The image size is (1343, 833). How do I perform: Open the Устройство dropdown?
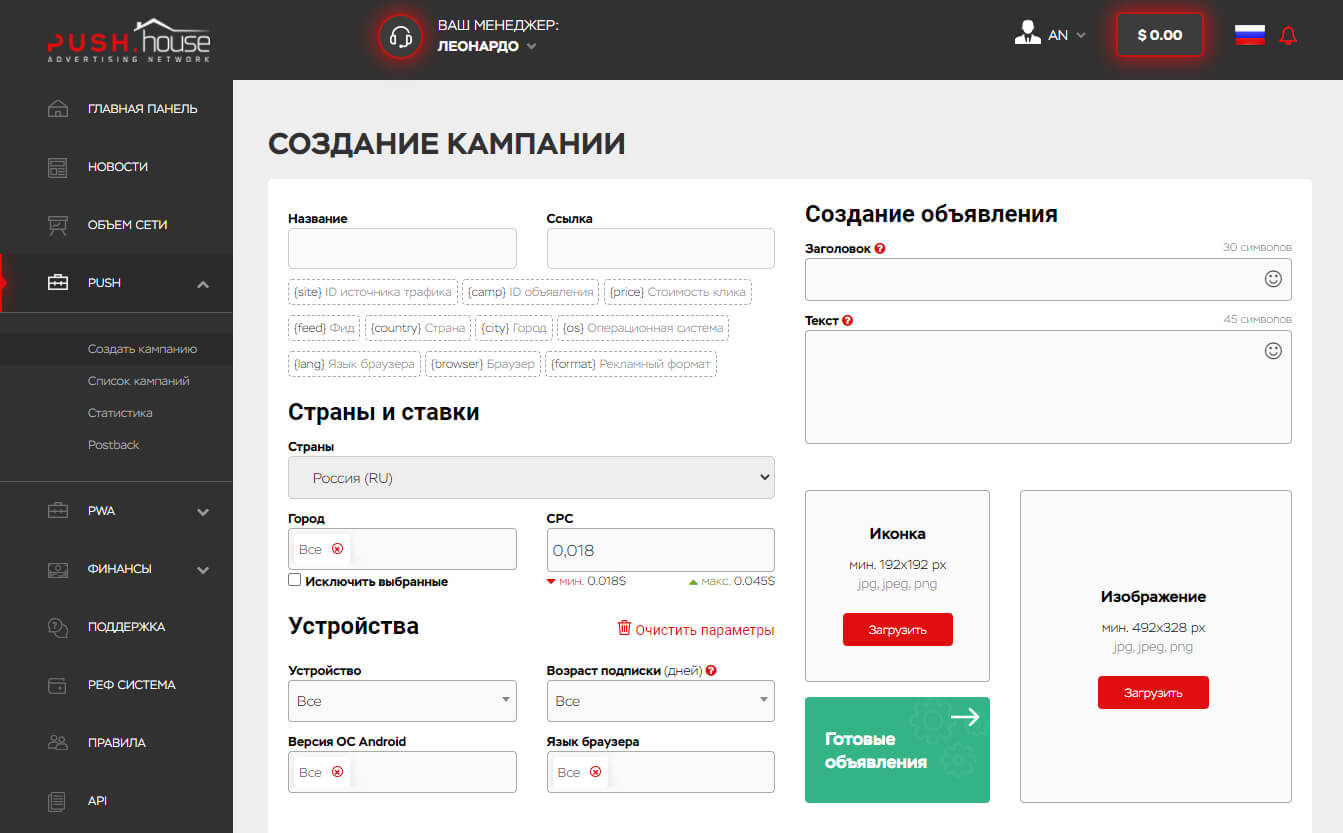(x=401, y=701)
